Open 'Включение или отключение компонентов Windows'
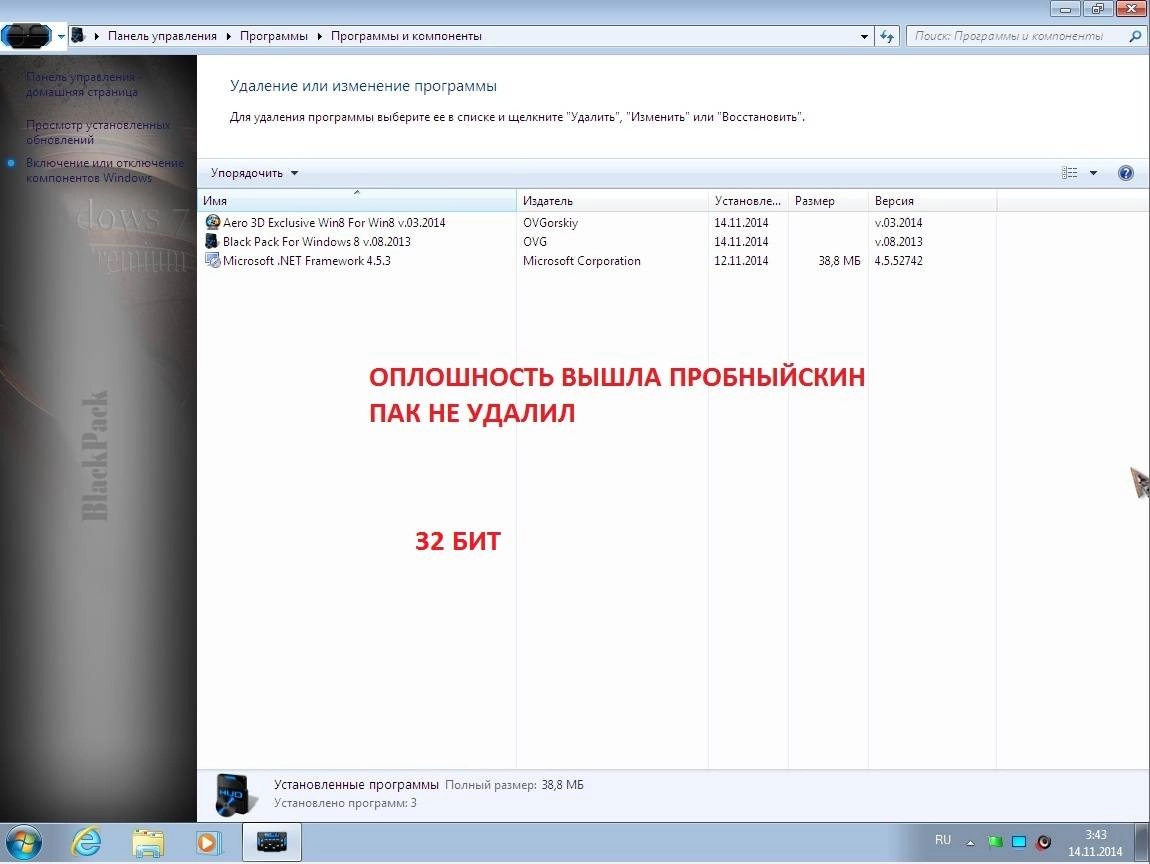This screenshot has width=1150, height=864. 105,170
